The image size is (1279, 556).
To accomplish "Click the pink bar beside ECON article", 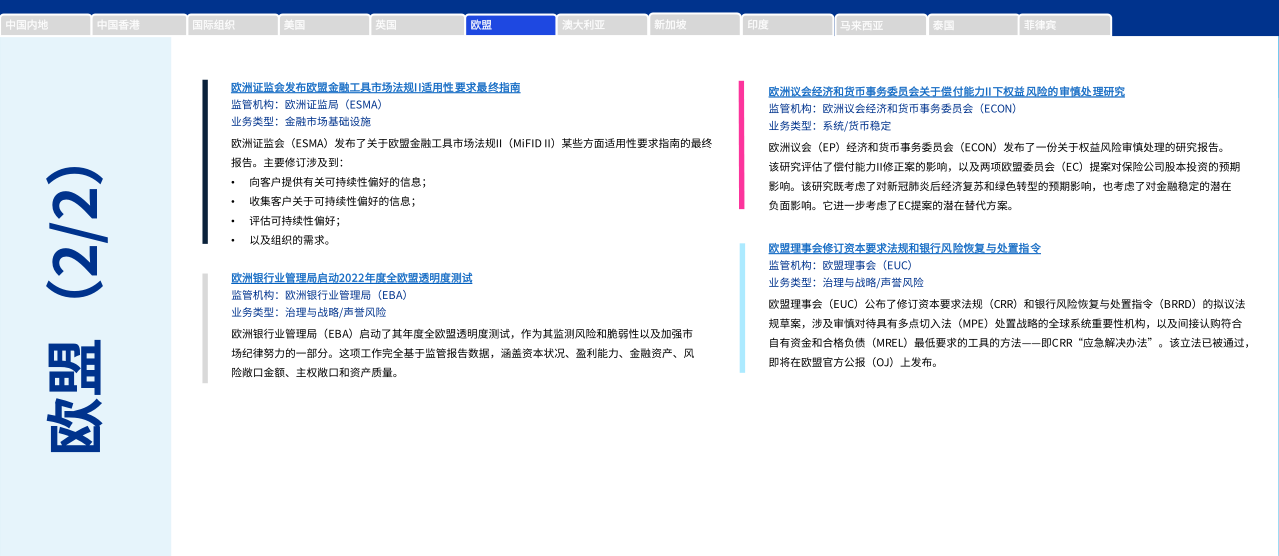I will pos(741,145).
